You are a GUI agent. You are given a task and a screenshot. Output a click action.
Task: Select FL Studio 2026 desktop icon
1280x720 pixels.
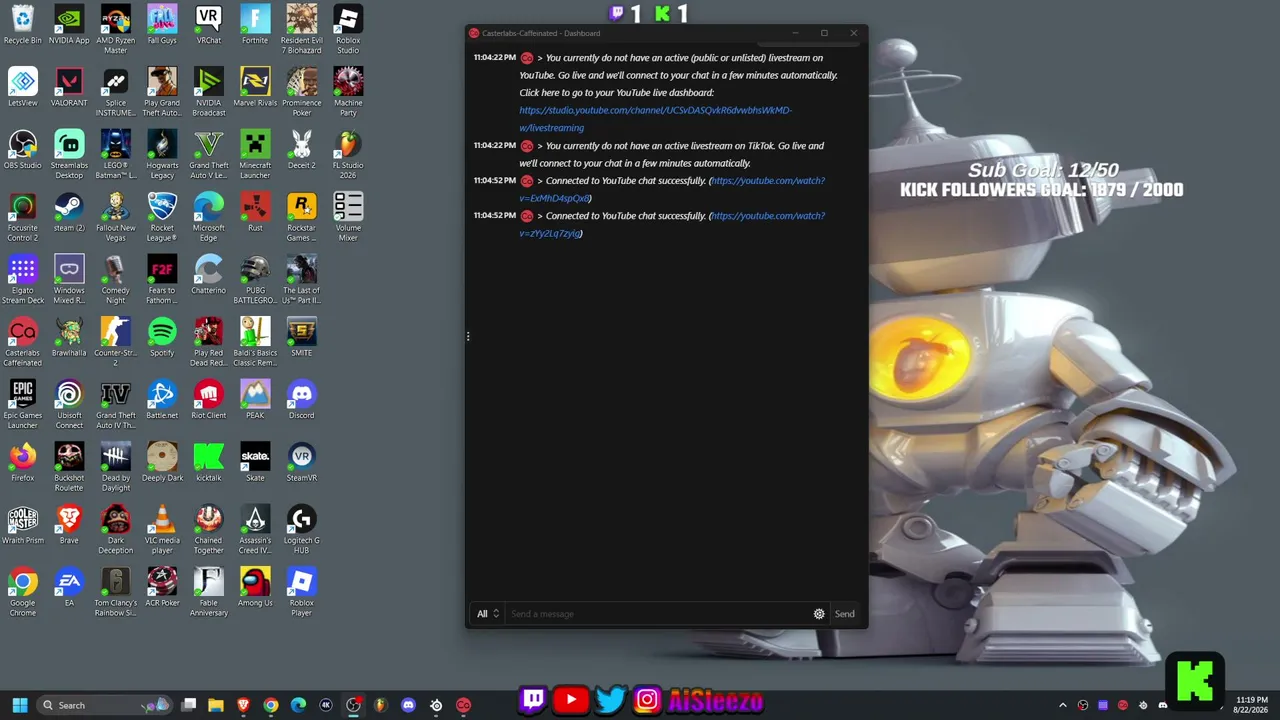348,155
